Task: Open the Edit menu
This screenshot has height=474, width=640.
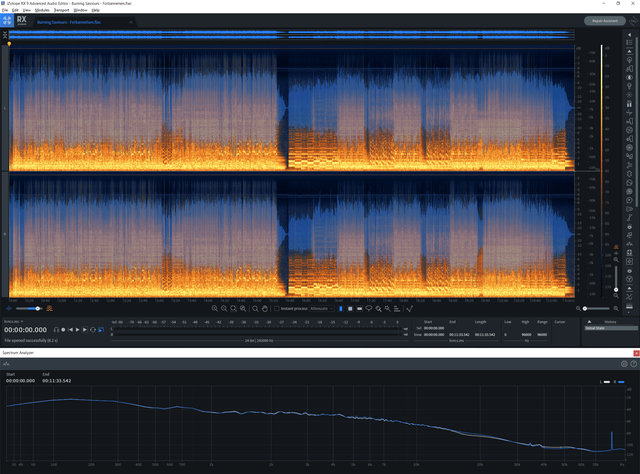Action: pos(15,10)
